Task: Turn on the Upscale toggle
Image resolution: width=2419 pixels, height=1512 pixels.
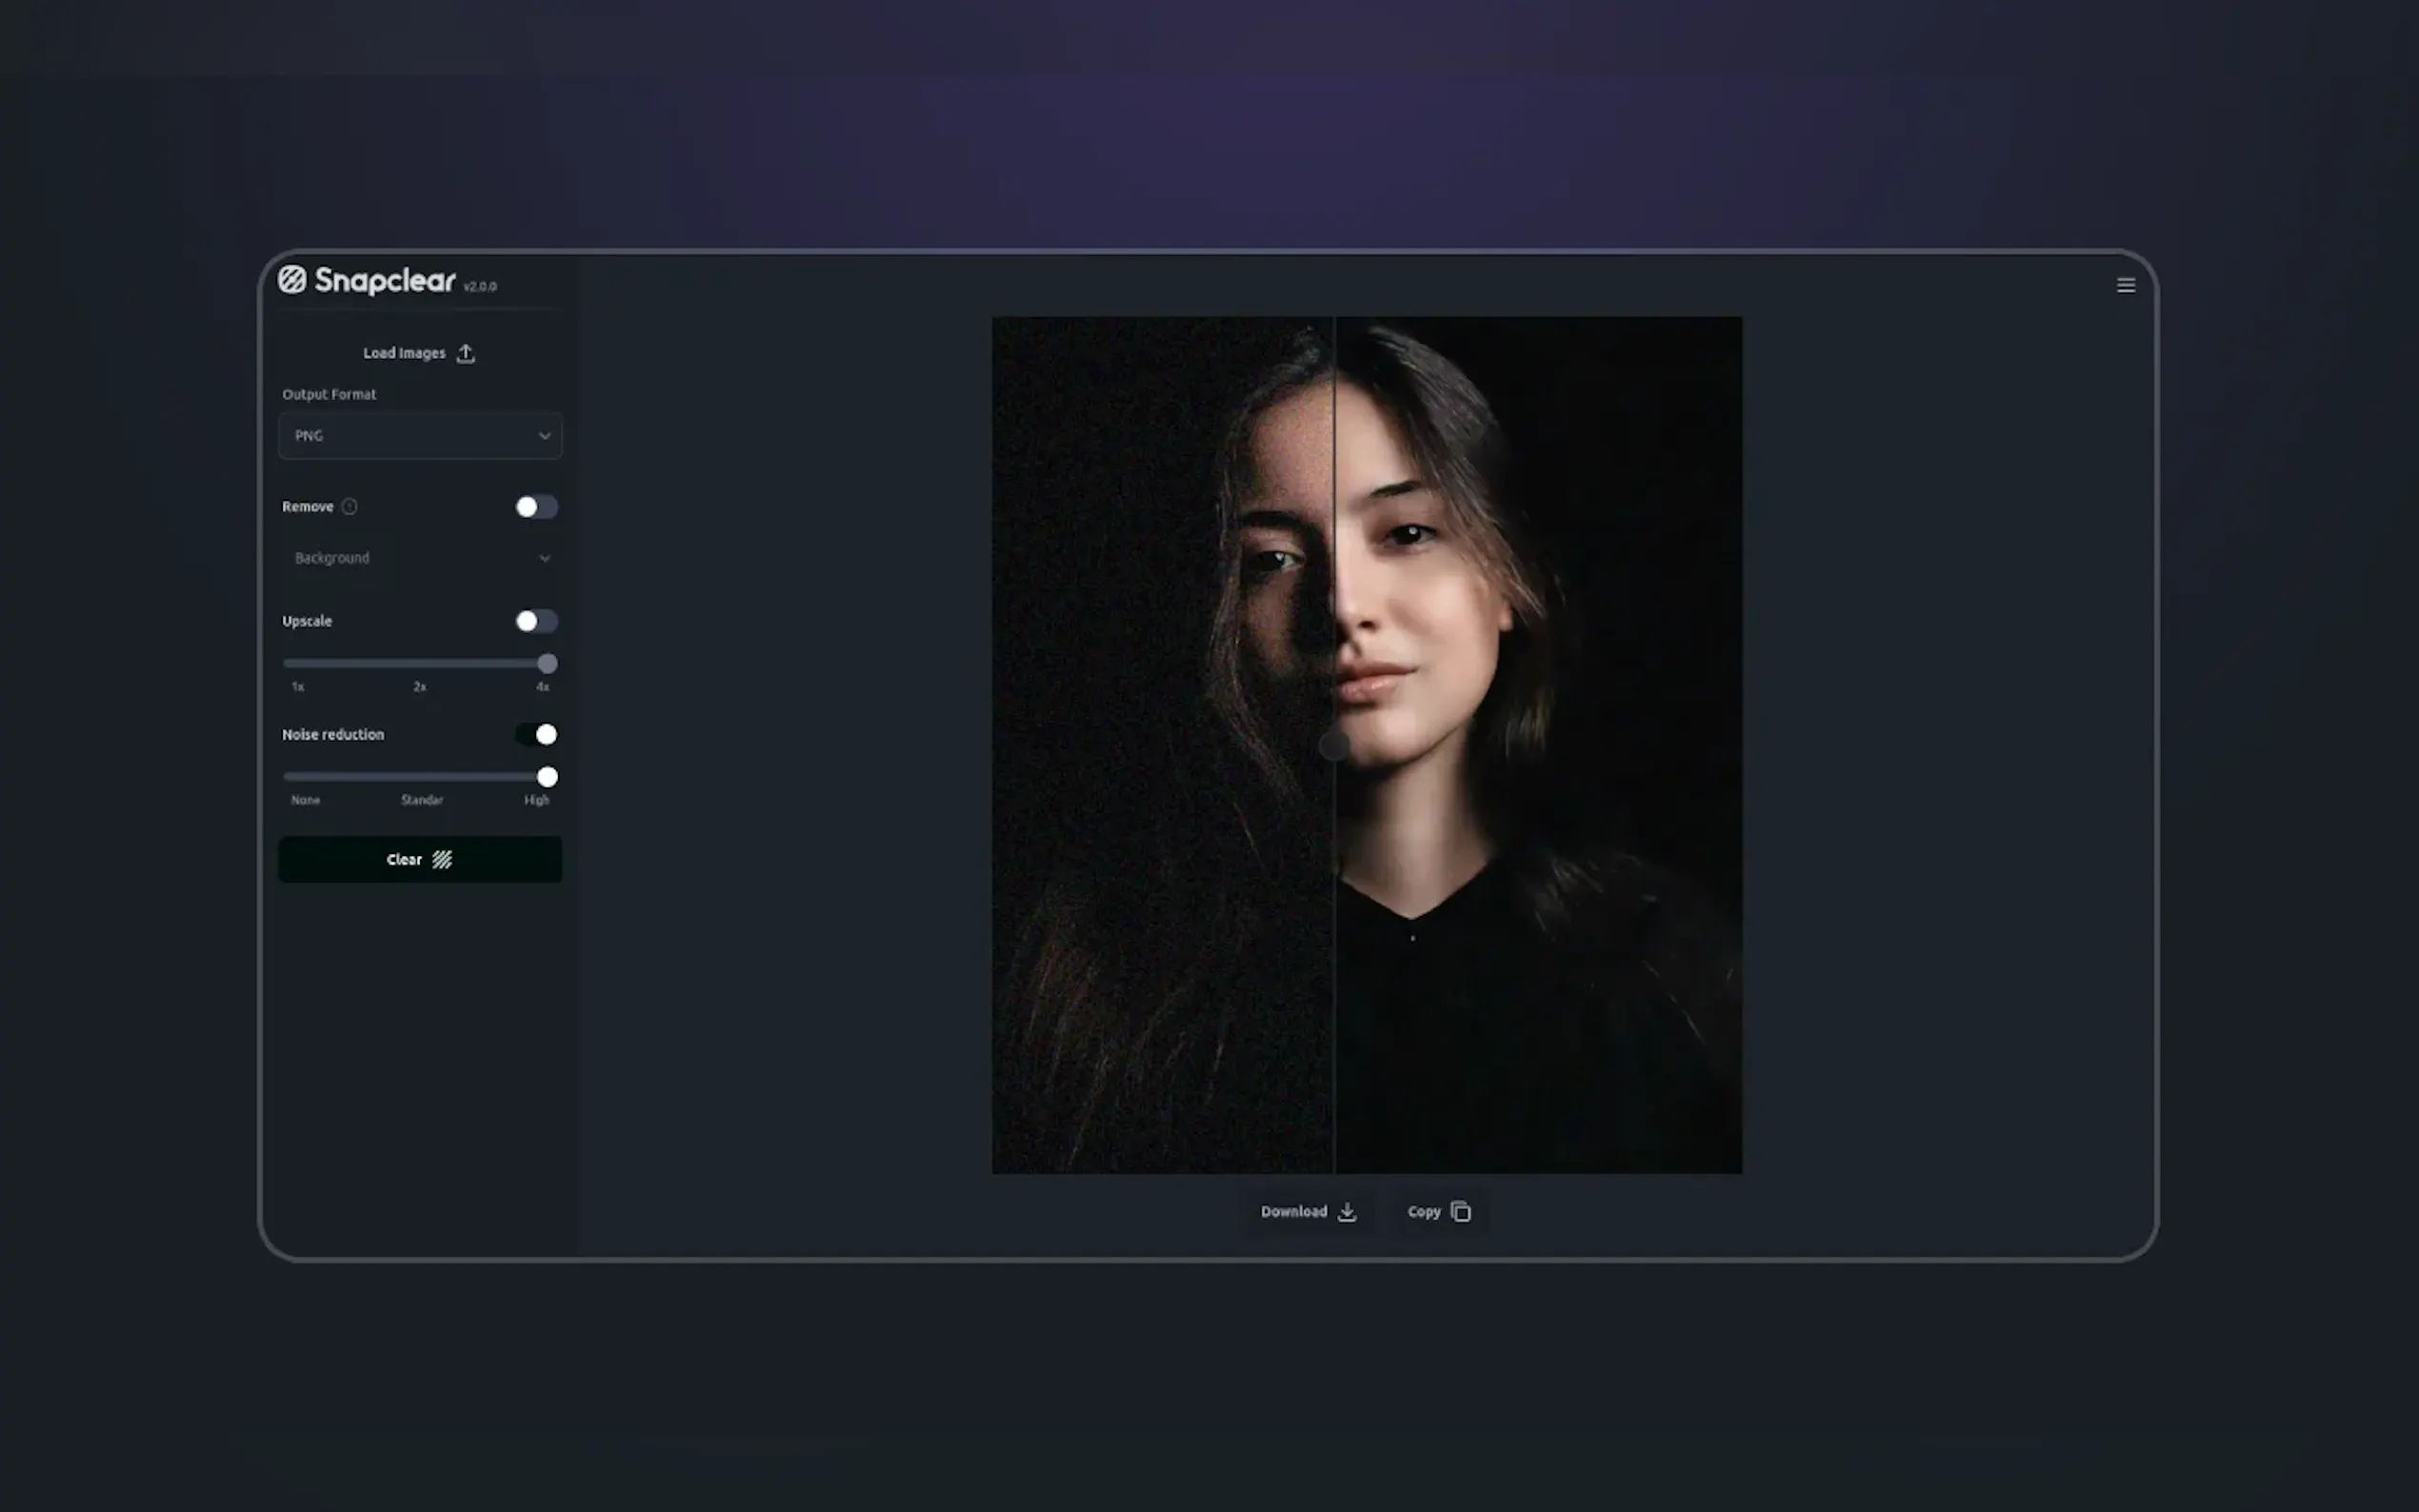Action: (x=536, y=621)
